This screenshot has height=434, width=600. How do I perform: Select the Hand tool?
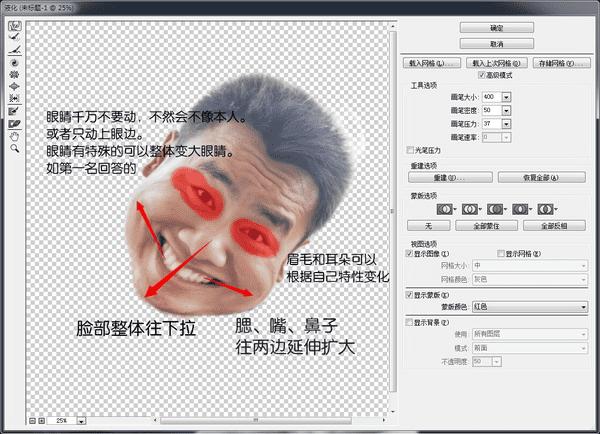(x=15, y=136)
